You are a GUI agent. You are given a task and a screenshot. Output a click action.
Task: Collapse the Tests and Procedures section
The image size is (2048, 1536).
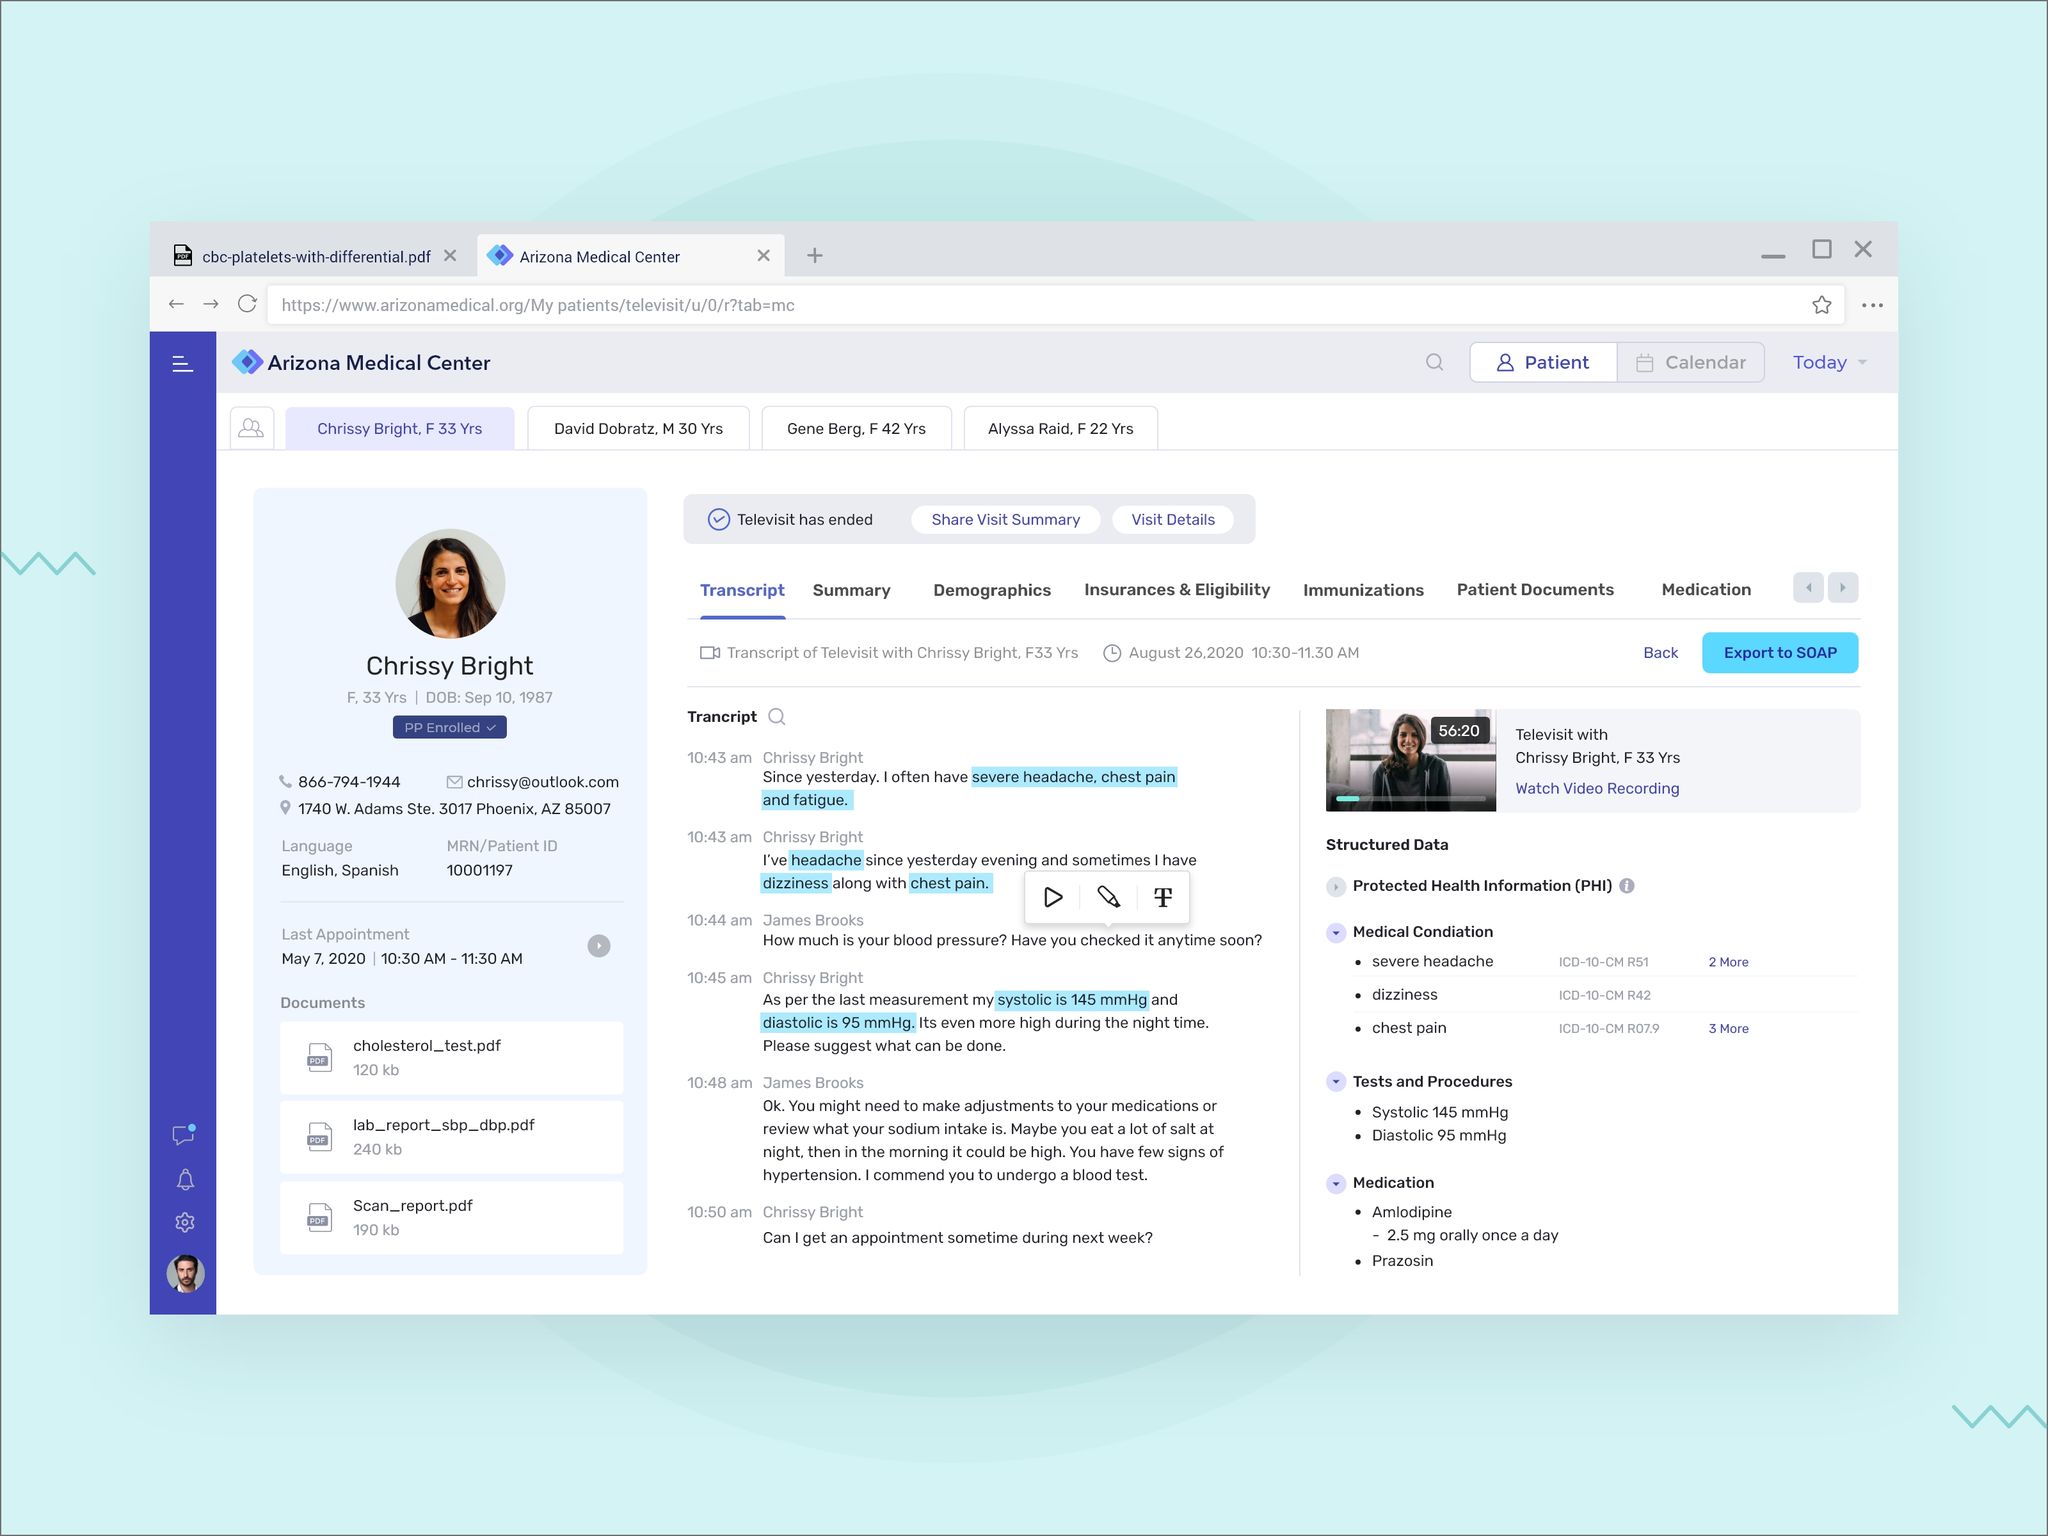[1336, 1082]
